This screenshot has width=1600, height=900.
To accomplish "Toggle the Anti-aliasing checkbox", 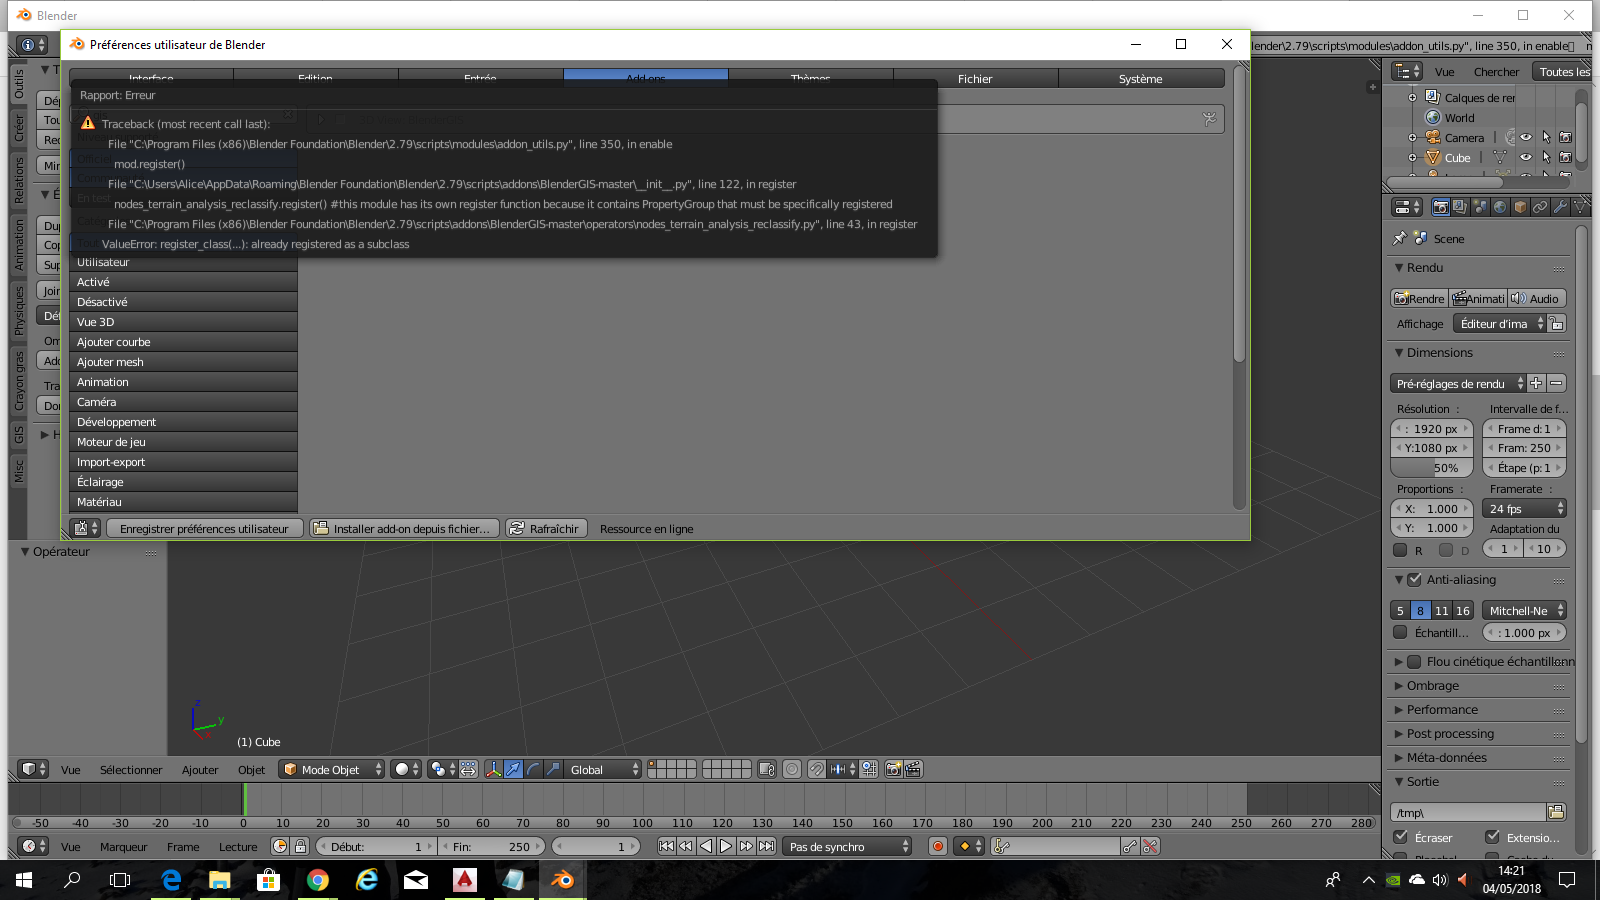I will tap(1414, 579).
